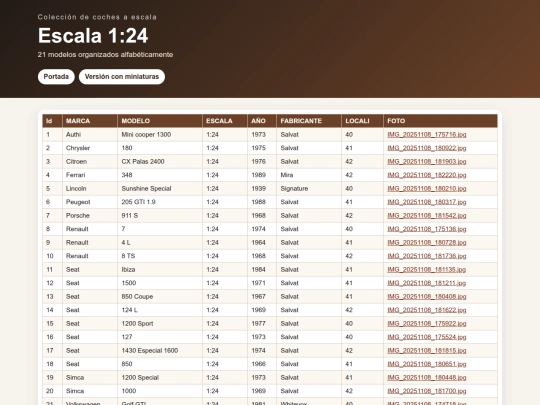Open photo link IMG_20251108_180651.jpg
Screen dimensions: 540x405
point(426,364)
